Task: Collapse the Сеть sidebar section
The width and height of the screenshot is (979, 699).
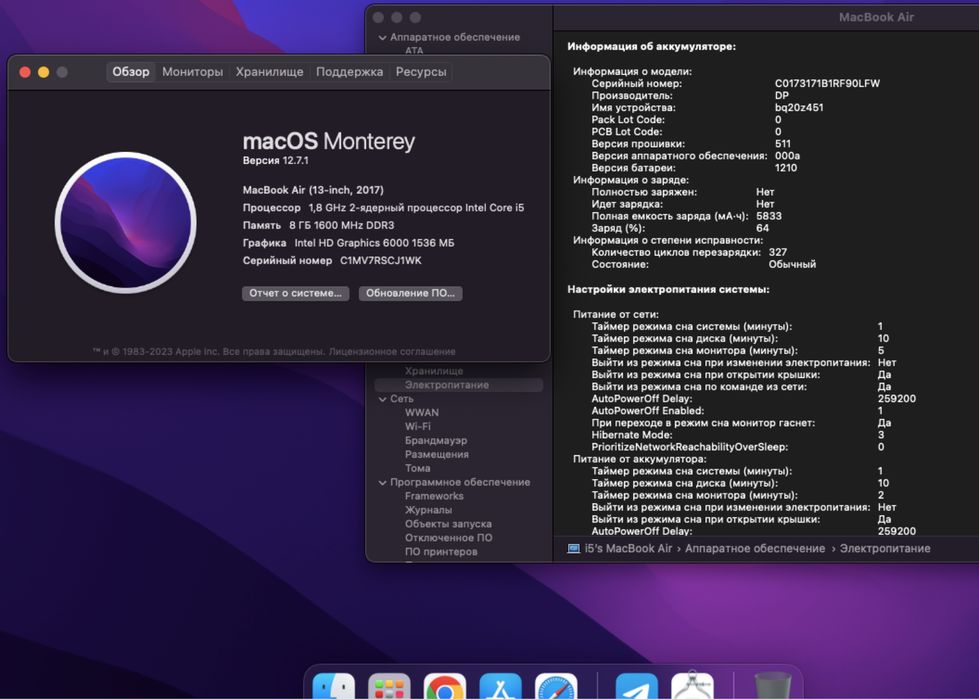Action: click(382, 399)
